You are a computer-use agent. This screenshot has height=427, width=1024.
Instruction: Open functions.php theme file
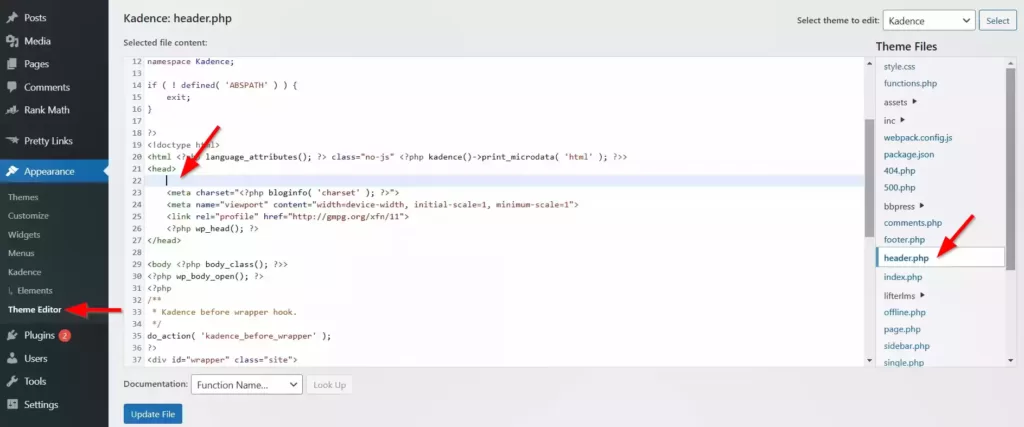coord(910,84)
